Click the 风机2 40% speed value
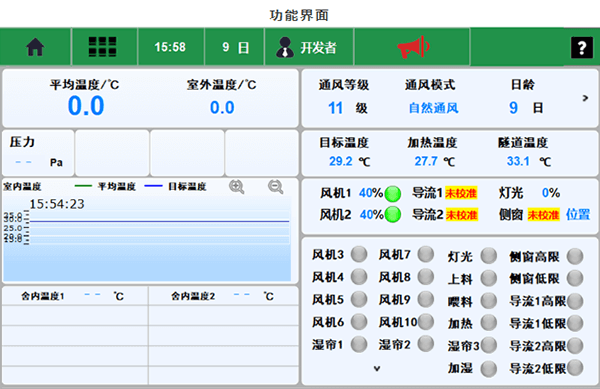The width and height of the screenshot is (600, 389). coord(371,215)
